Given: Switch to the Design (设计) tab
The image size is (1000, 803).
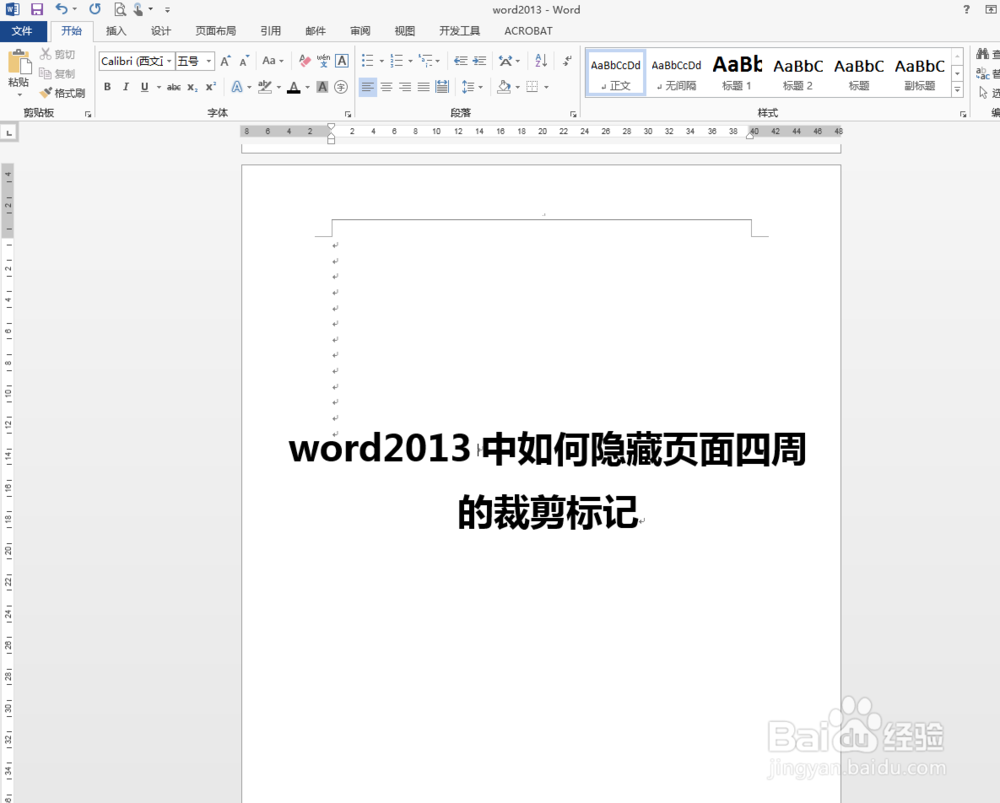Looking at the screenshot, I should coord(161,31).
